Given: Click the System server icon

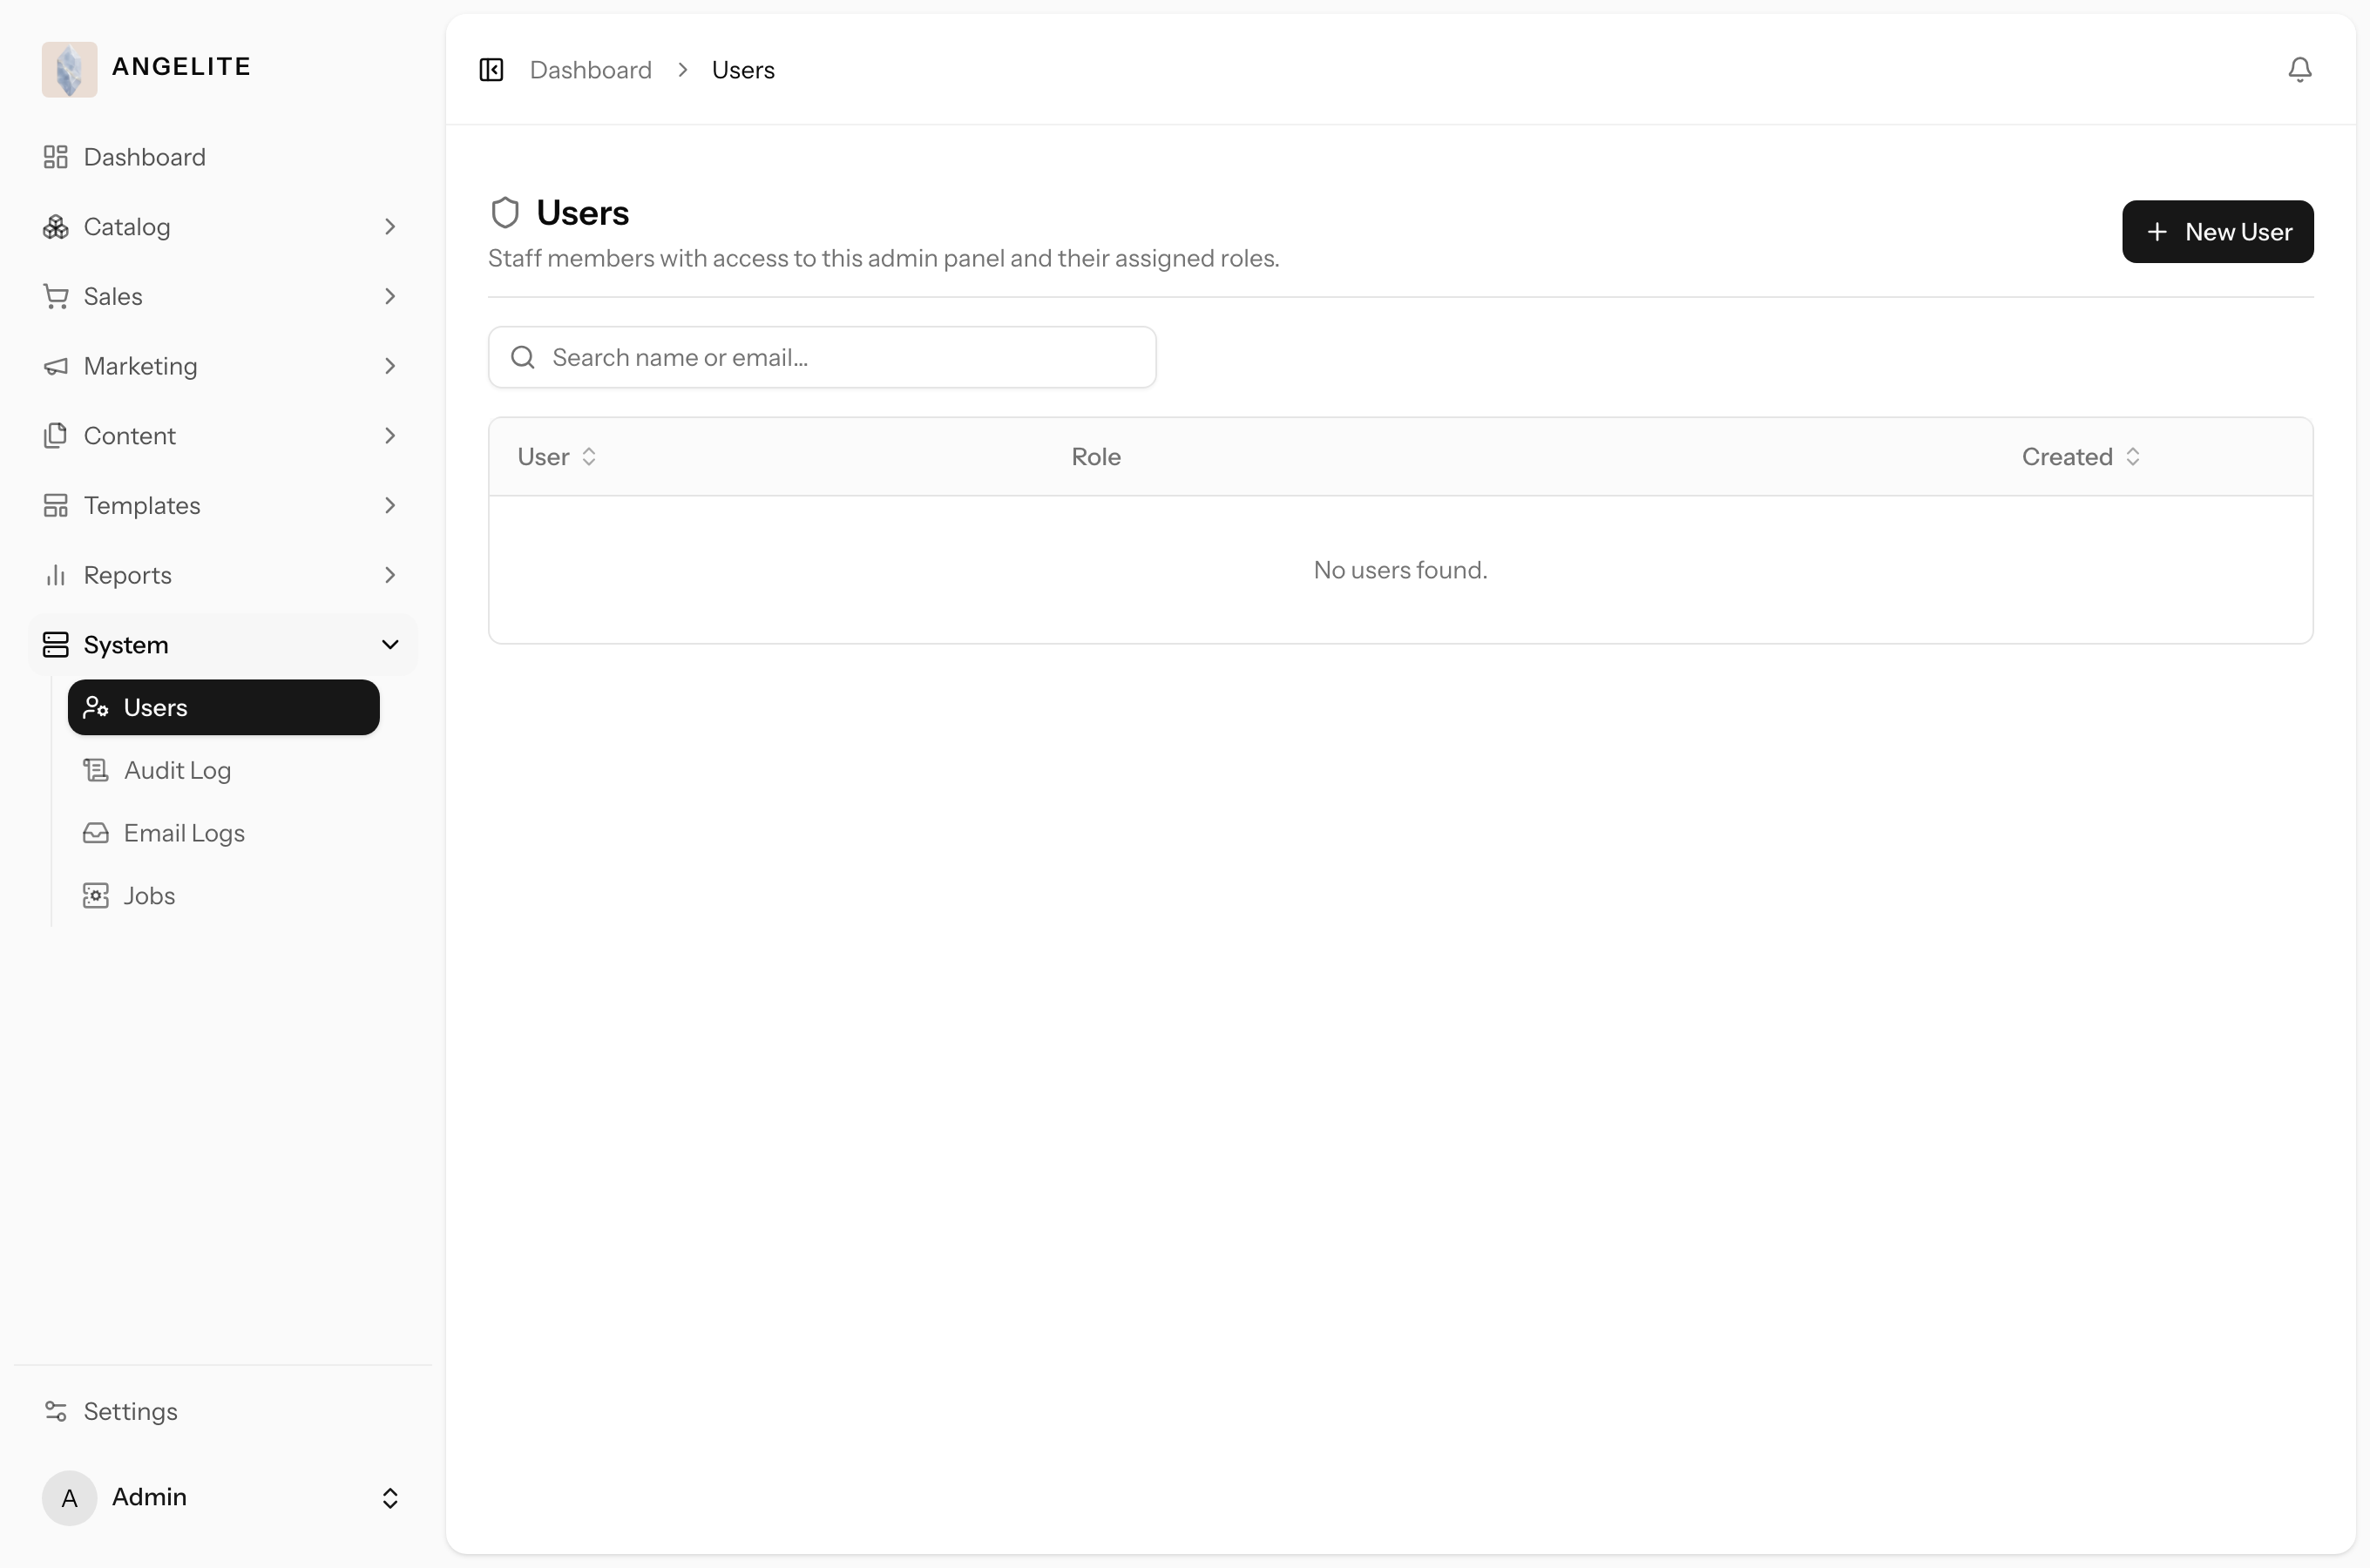Looking at the screenshot, I should 56,645.
